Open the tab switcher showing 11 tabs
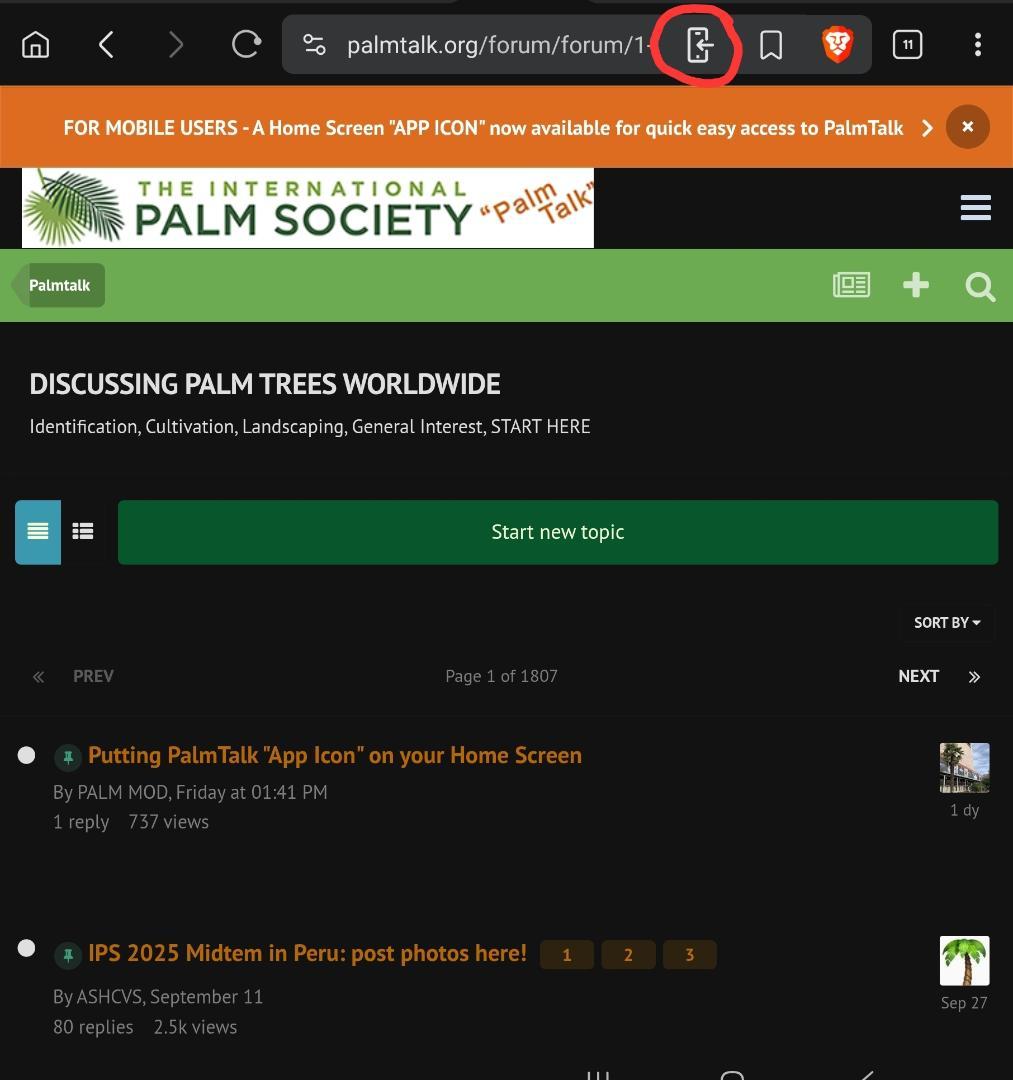 click(x=907, y=45)
